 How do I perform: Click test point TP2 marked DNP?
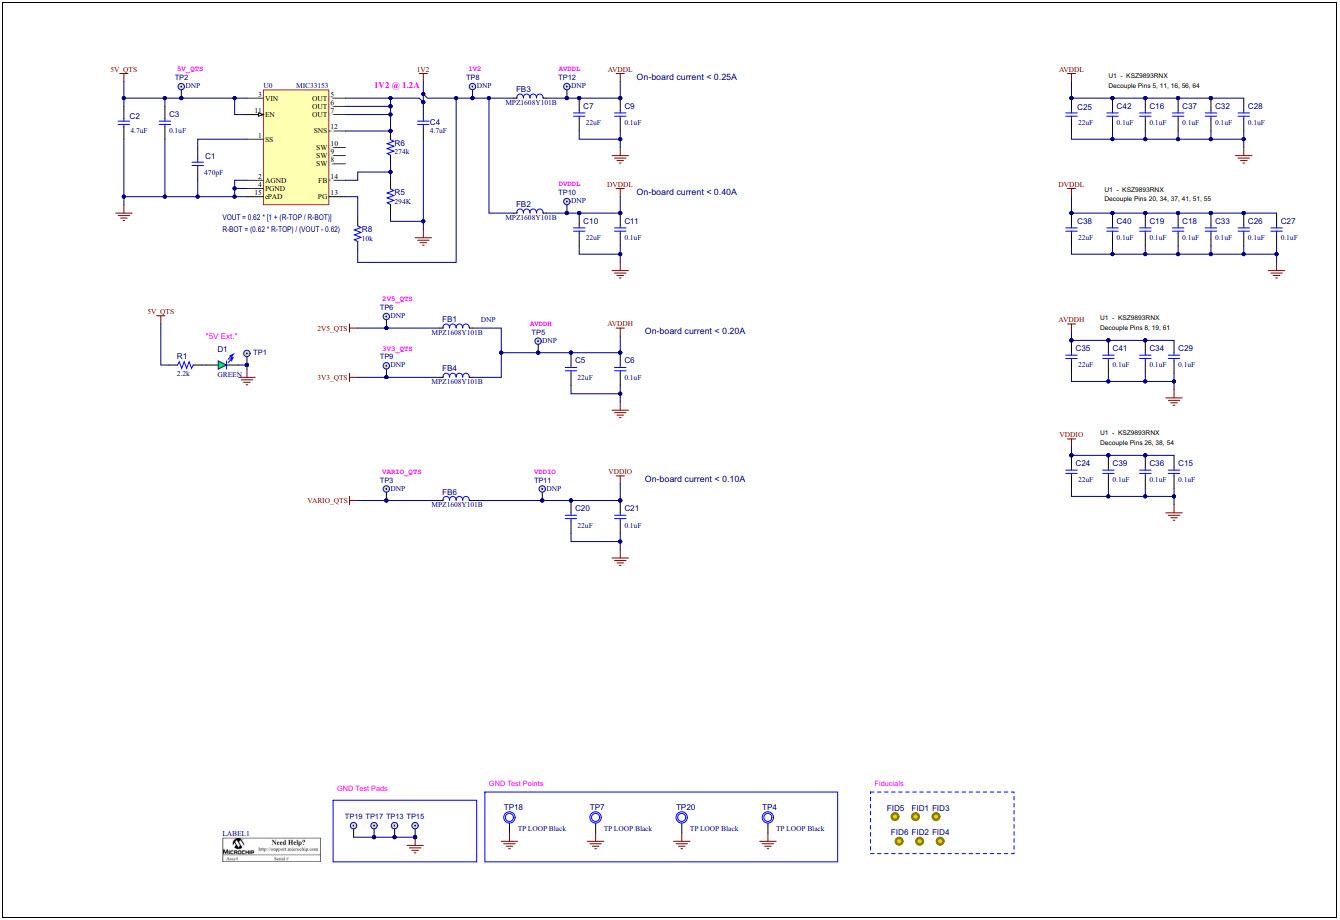(183, 88)
